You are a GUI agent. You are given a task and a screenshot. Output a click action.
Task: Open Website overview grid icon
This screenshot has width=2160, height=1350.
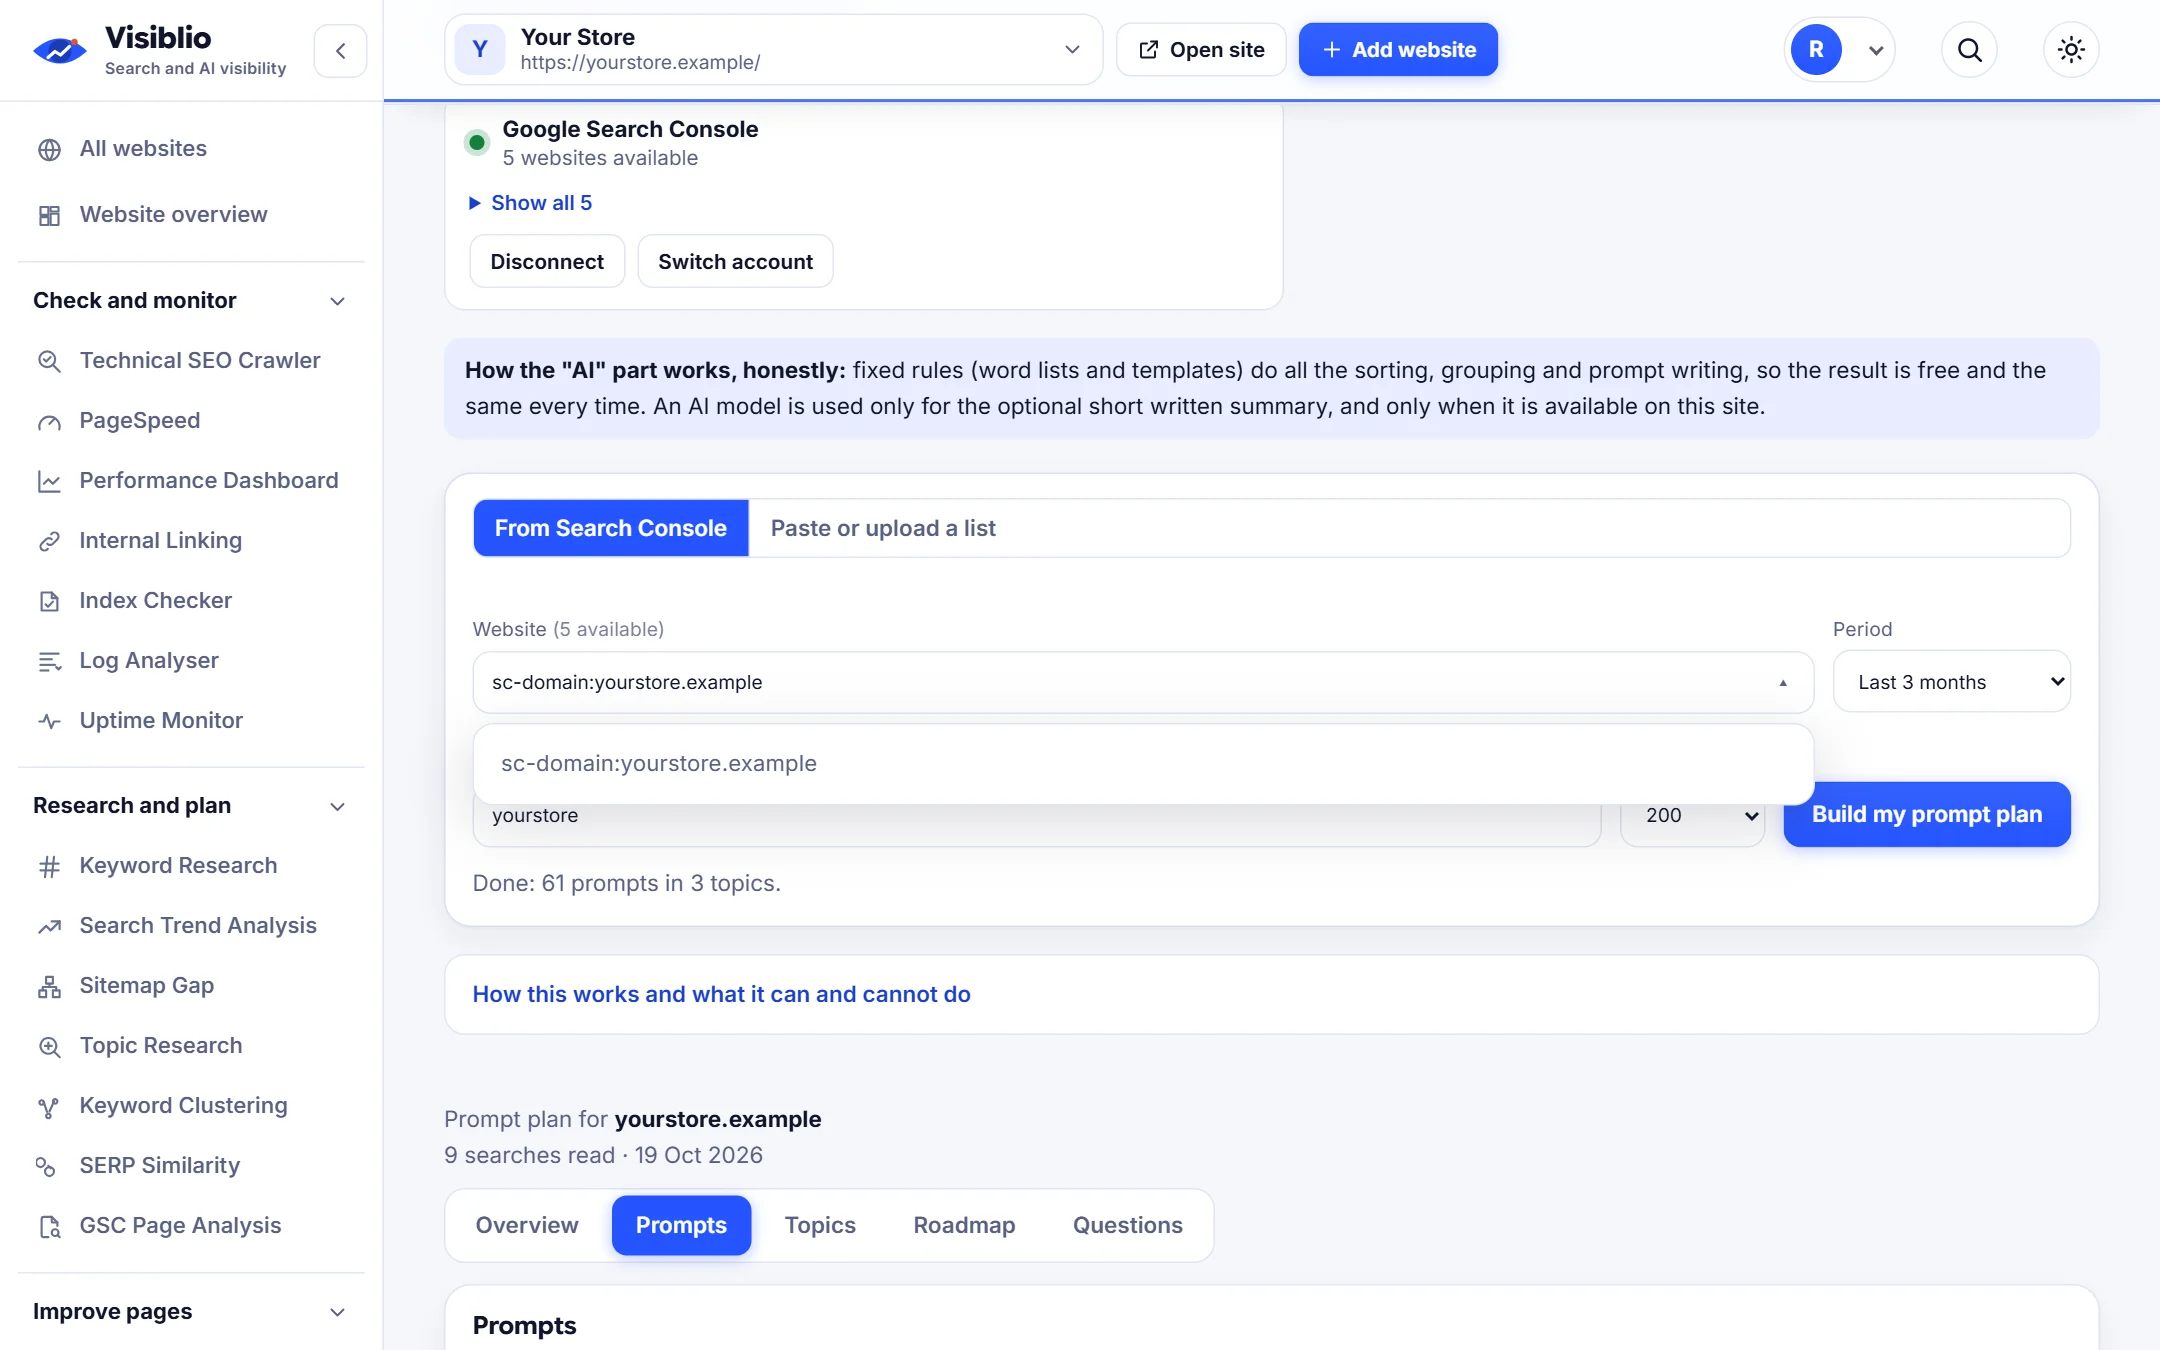coord(49,215)
